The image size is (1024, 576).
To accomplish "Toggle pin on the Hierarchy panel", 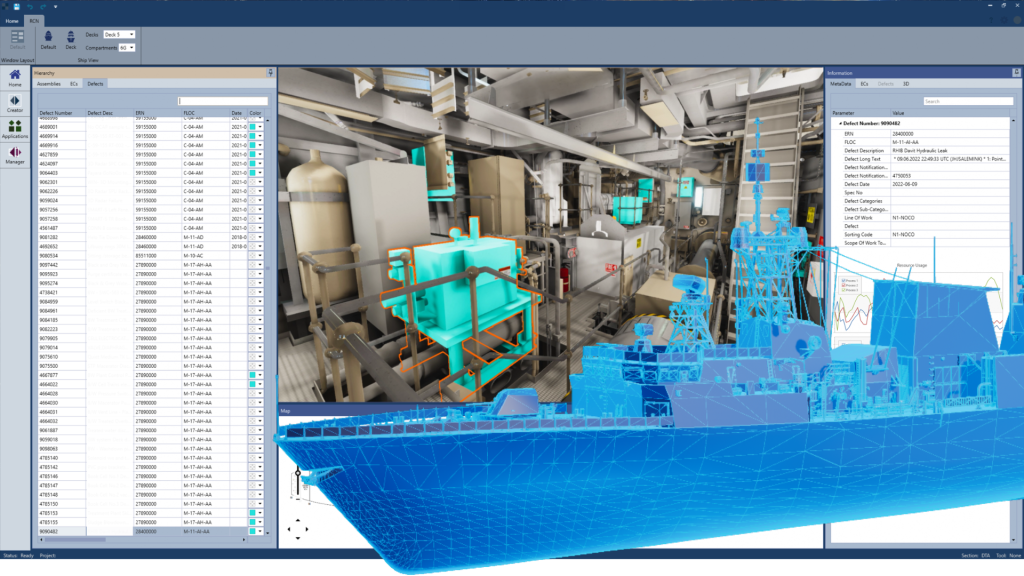I will point(270,73).
